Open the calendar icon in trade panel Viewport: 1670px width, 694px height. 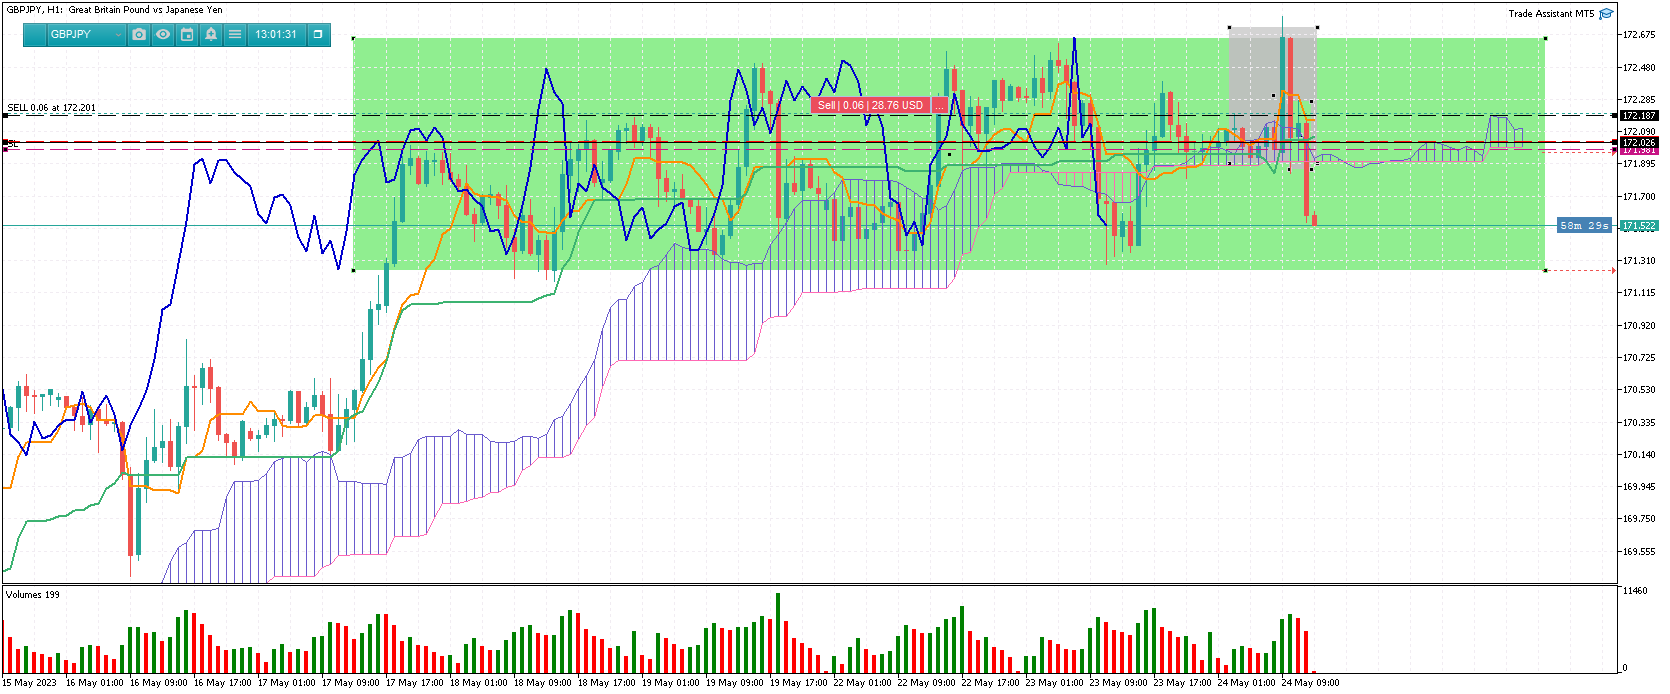(187, 34)
